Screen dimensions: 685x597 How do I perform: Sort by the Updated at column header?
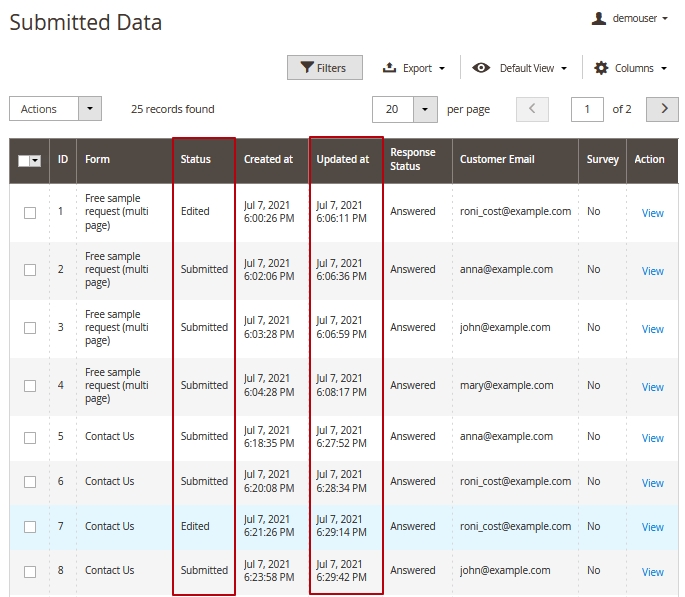343,159
